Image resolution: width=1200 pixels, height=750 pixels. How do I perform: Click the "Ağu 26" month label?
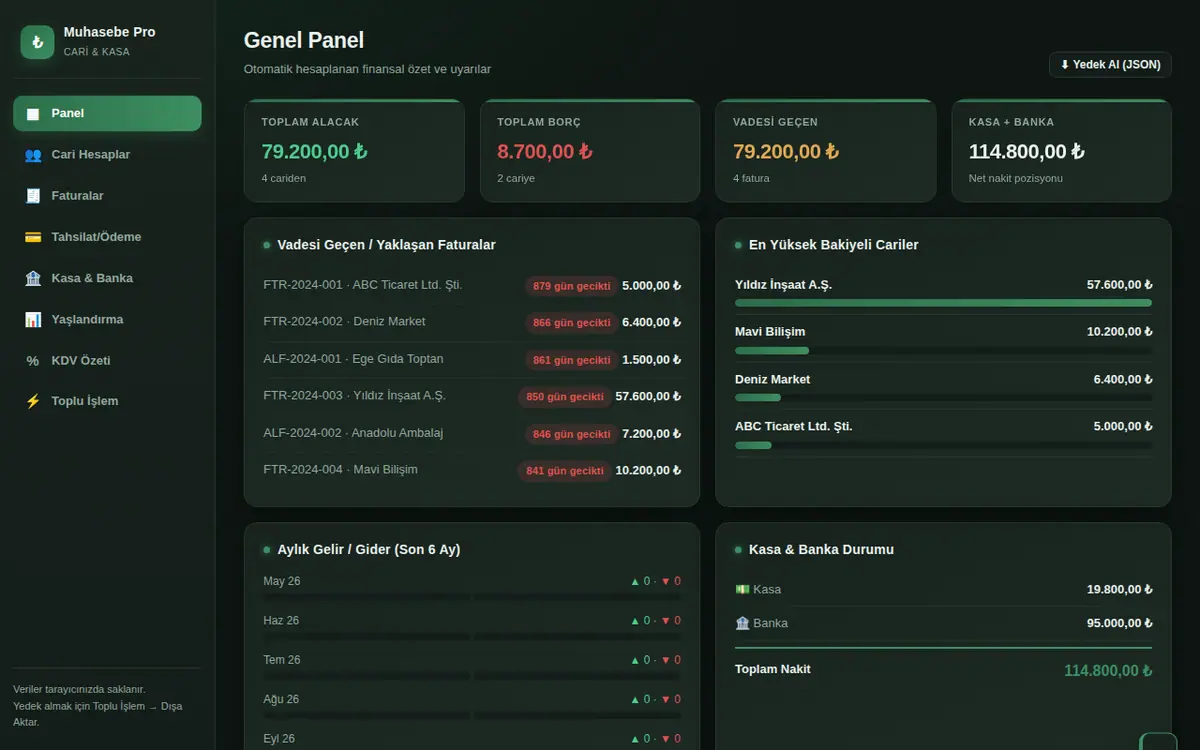click(x=281, y=699)
